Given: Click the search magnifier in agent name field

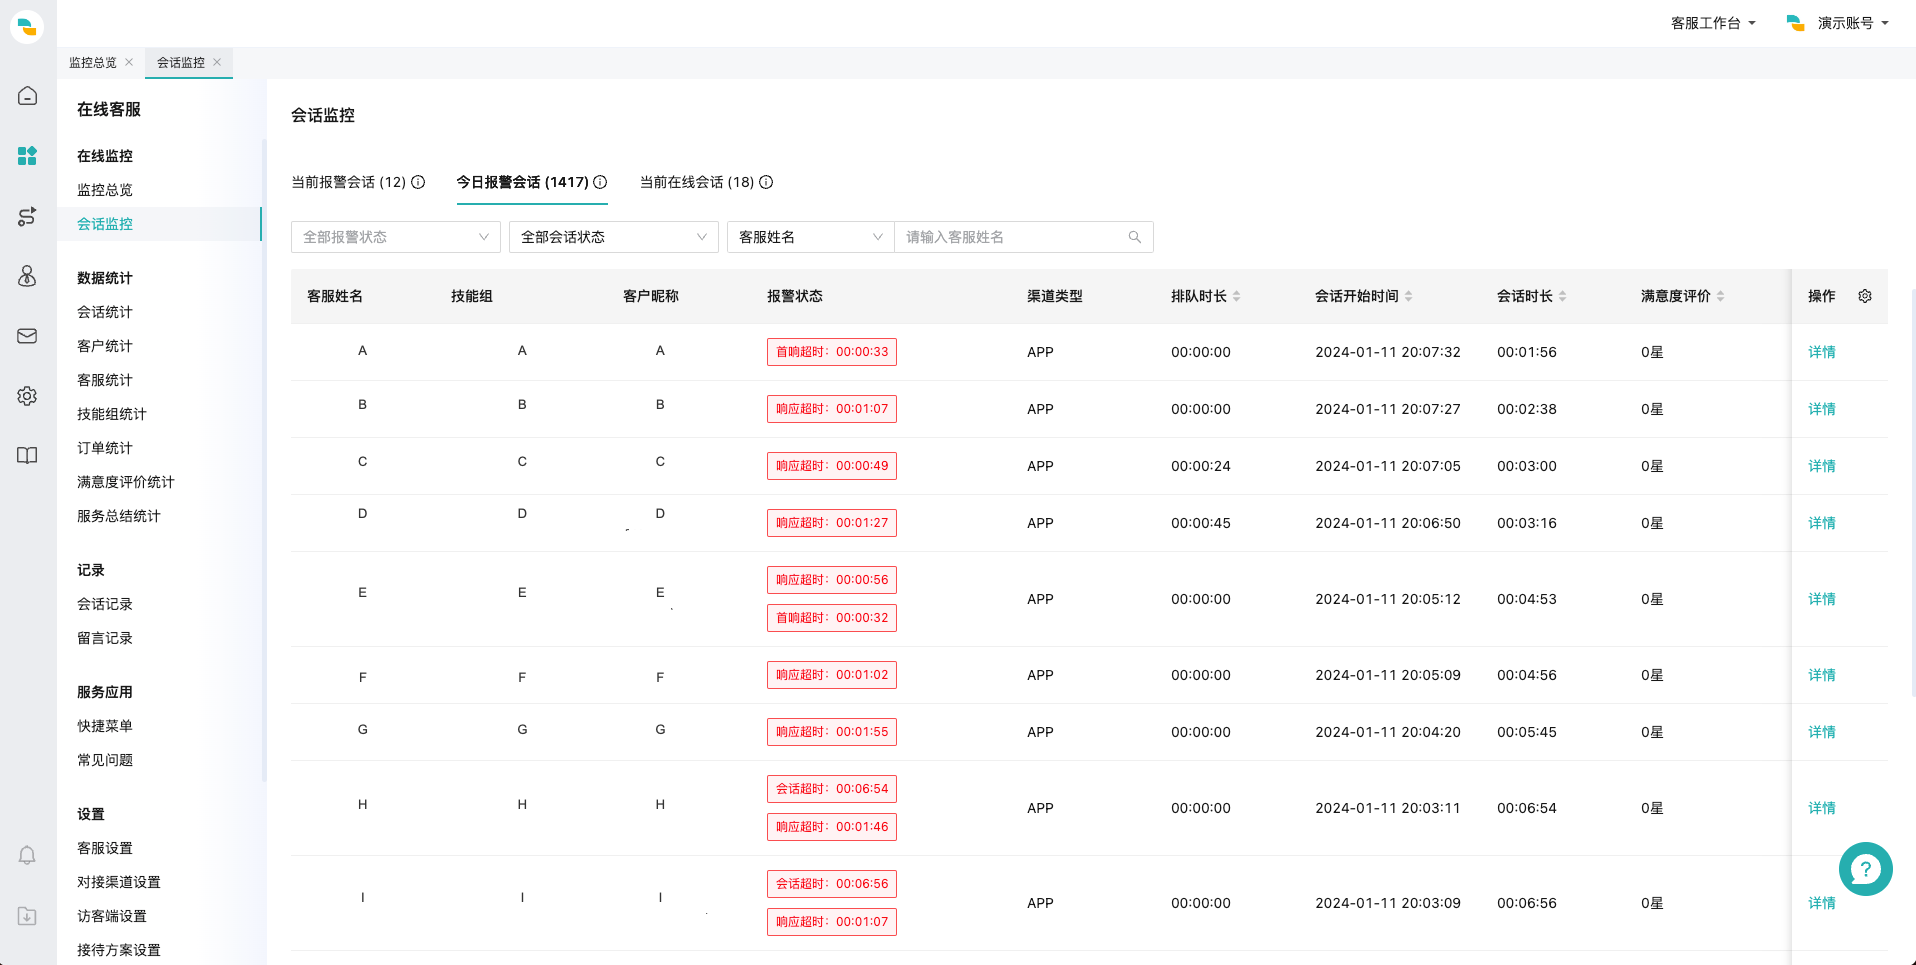Looking at the screenshot, I should coord(1135,237).
